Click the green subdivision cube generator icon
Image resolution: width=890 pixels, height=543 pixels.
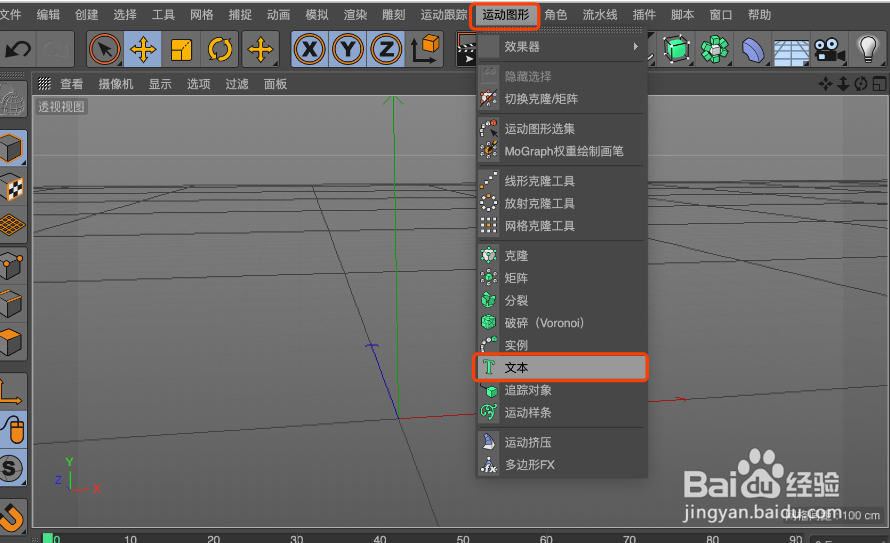click(x=676, y=49)
